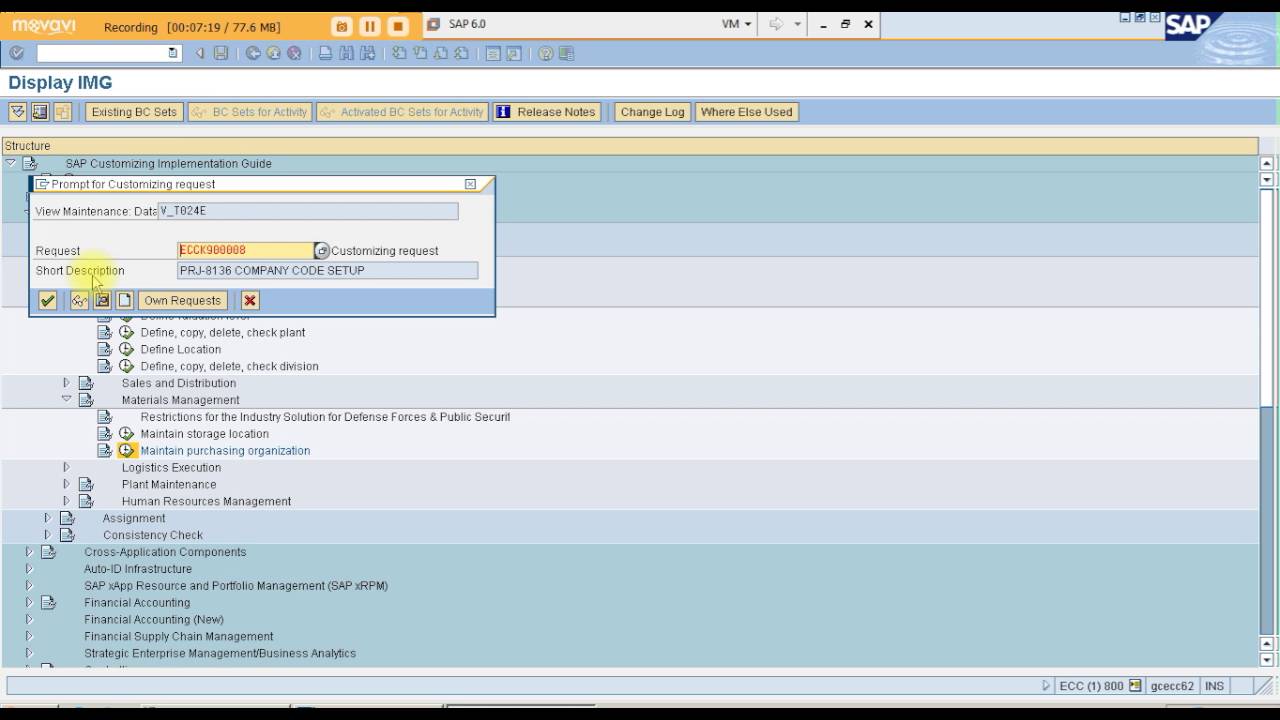The width and height of the screenshot is (1280, 720).
Task: Expand the Consistency Check node
Action: pos(47,535)
